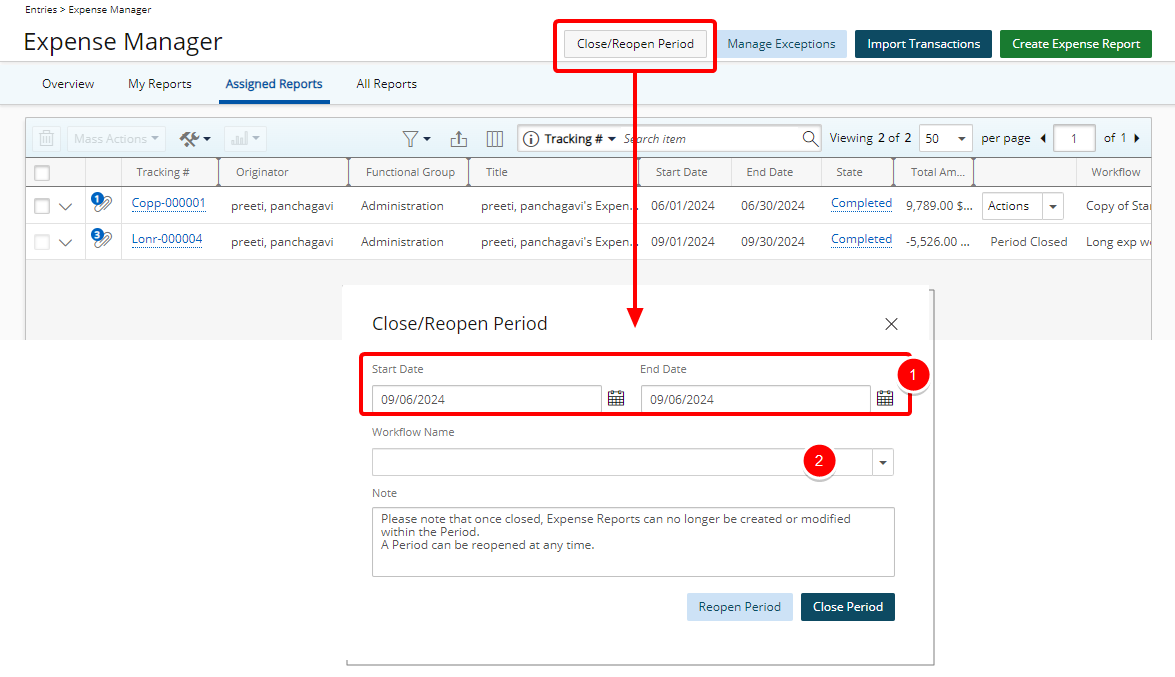Check the row checkbox for Lonr-000004
Screen dimensions: 1175x677
click(42, 241)
